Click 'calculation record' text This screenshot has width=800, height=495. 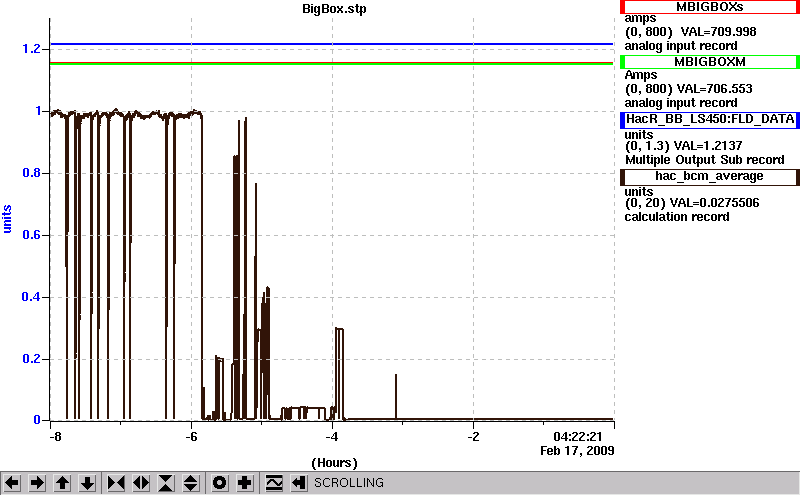coord(677,217)
